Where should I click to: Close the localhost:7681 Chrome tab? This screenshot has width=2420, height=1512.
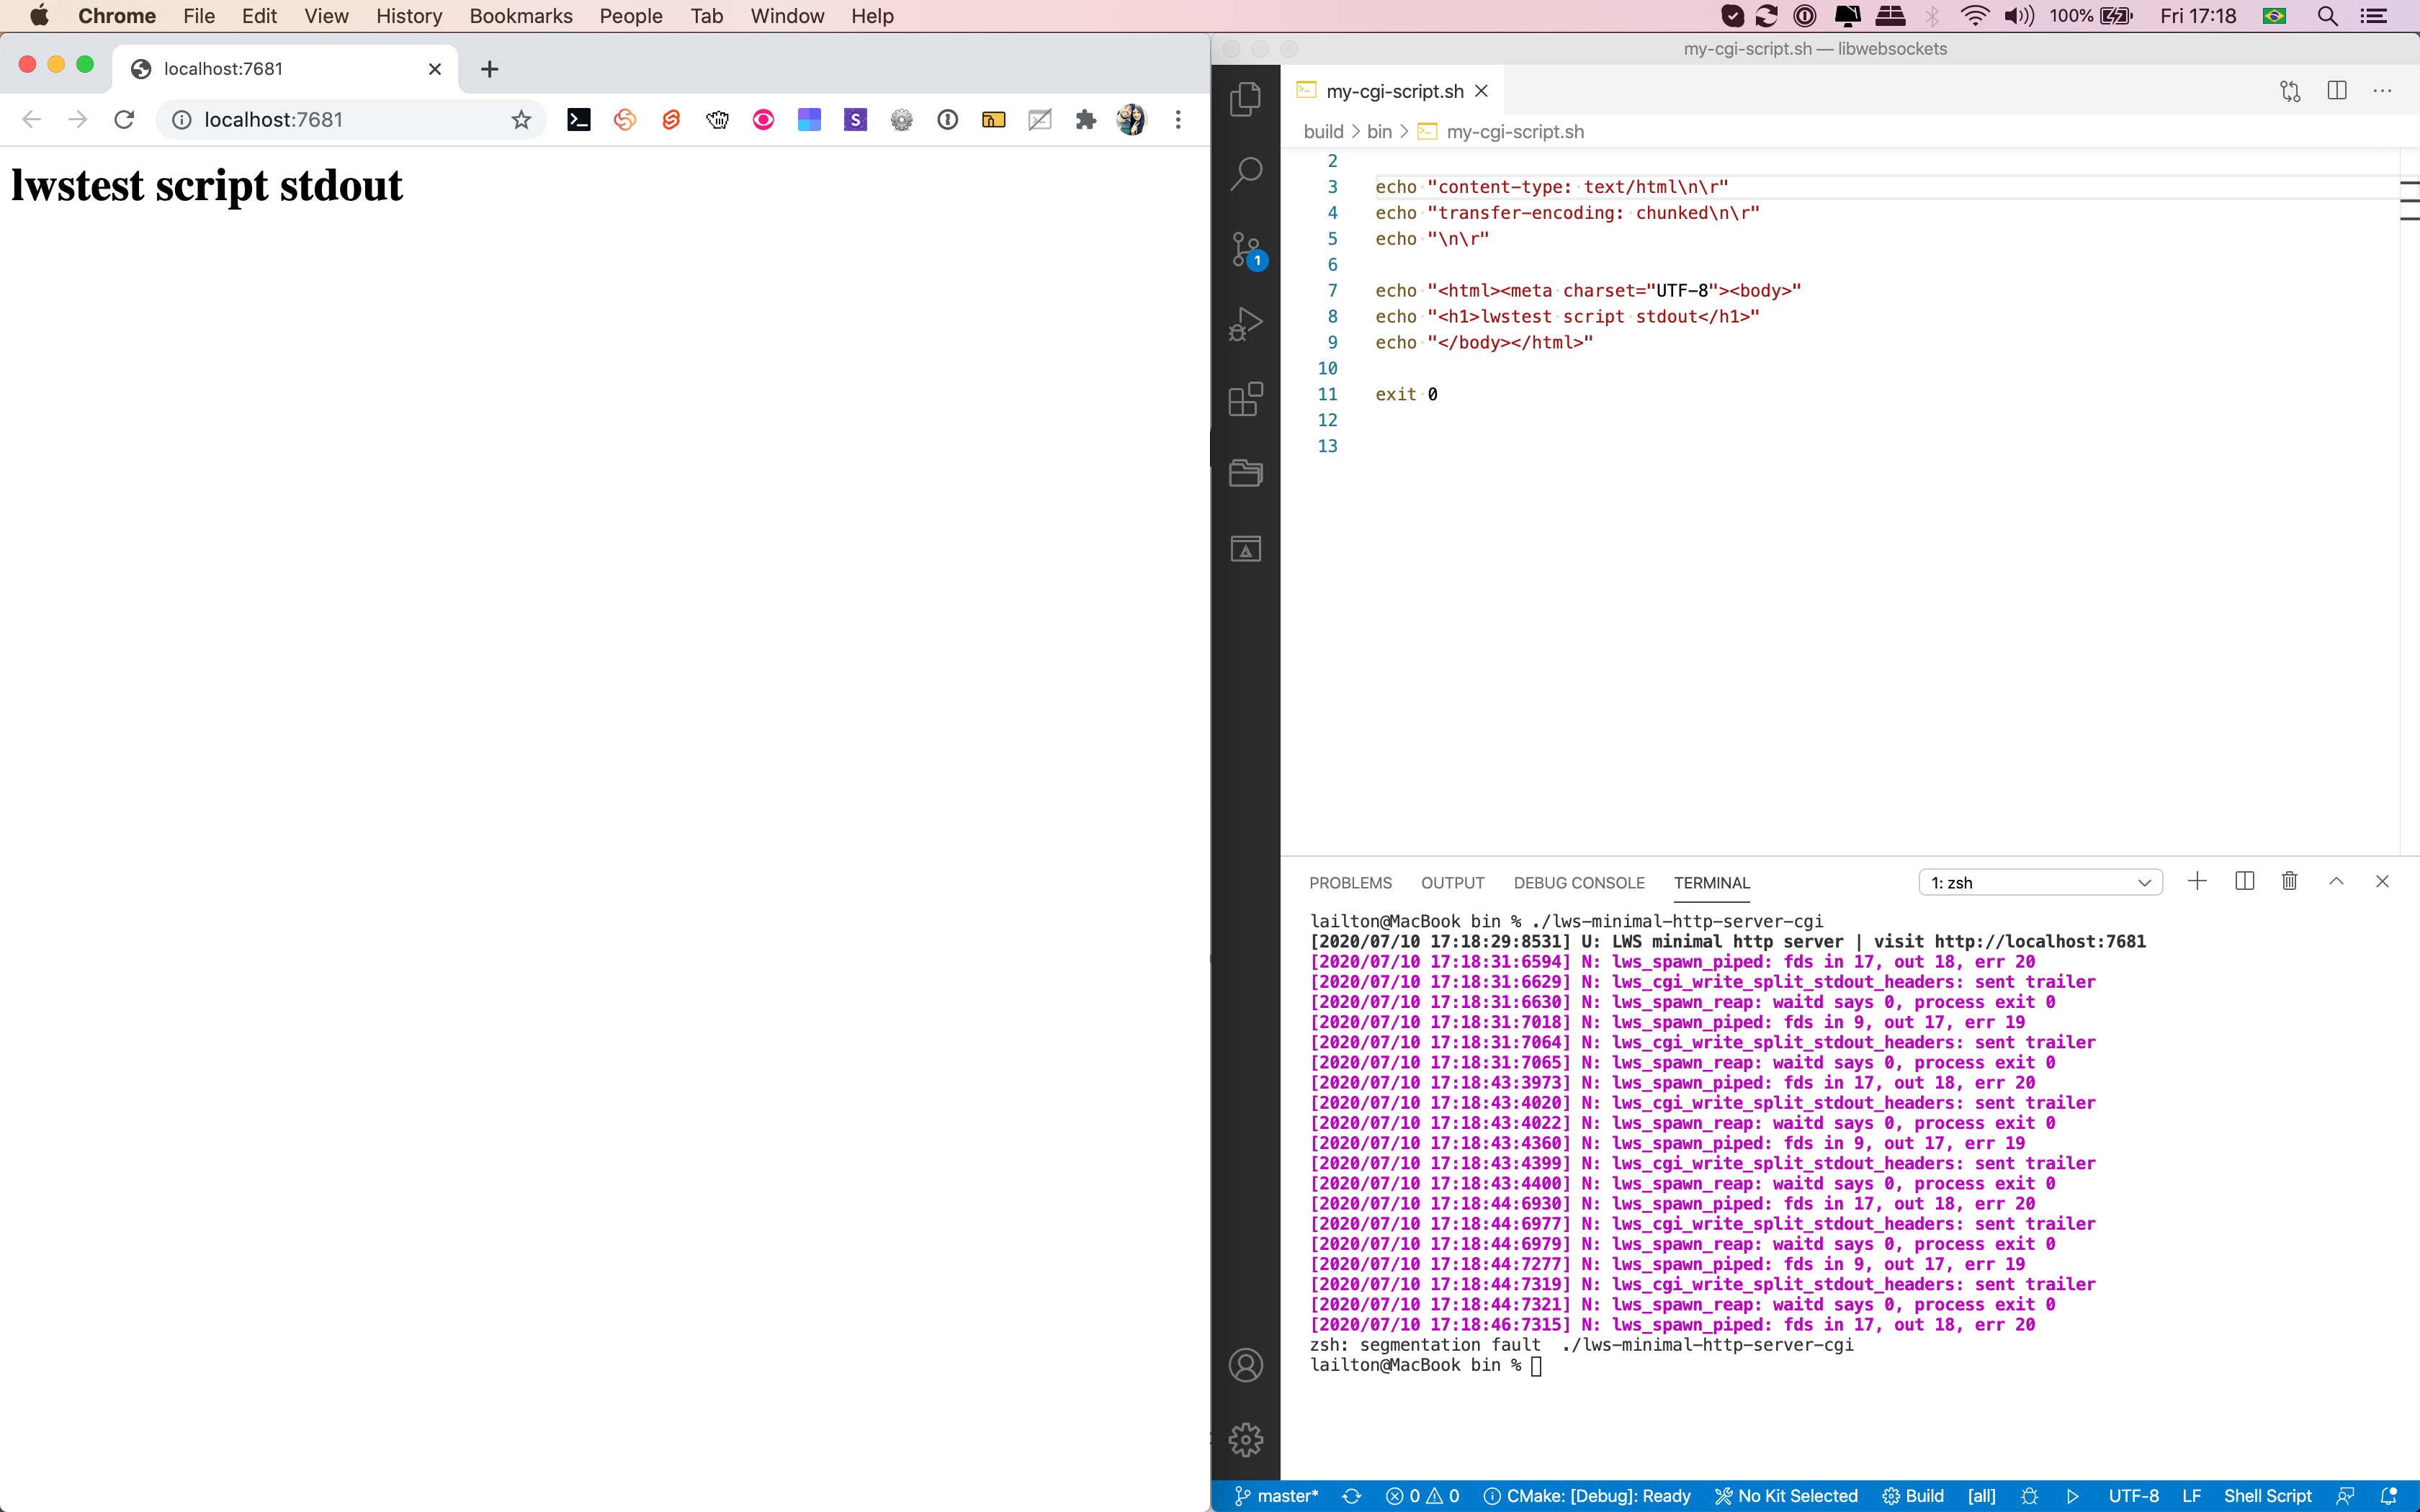pyautogui.click(x=434, y=69)
